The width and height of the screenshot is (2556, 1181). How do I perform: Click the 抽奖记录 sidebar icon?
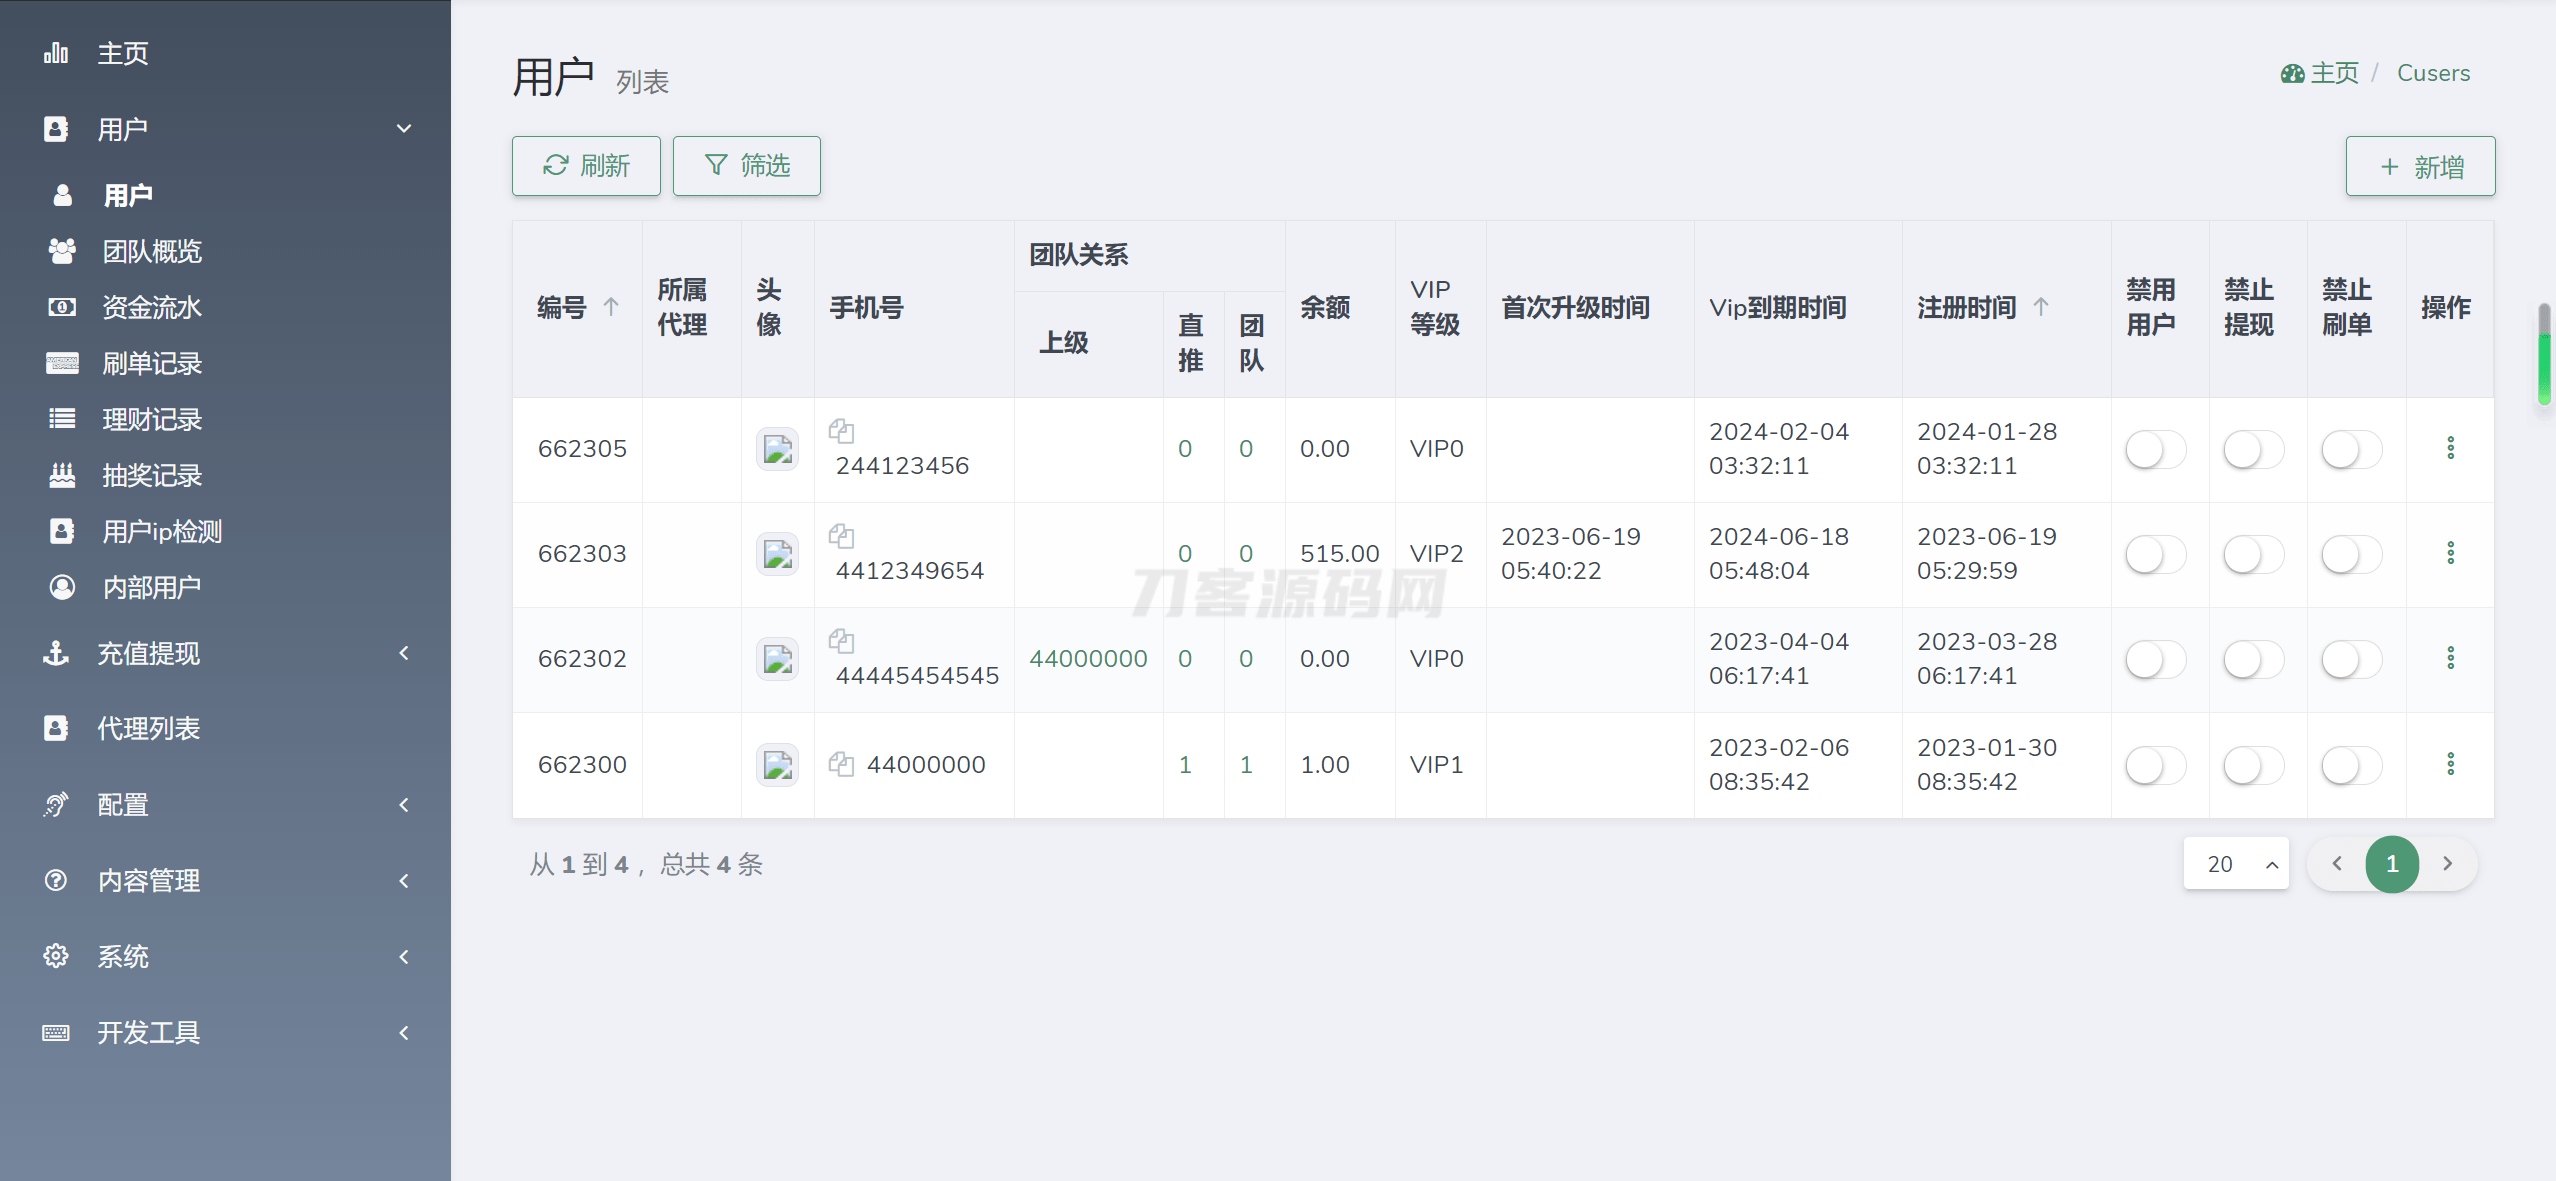coord(62,475)
